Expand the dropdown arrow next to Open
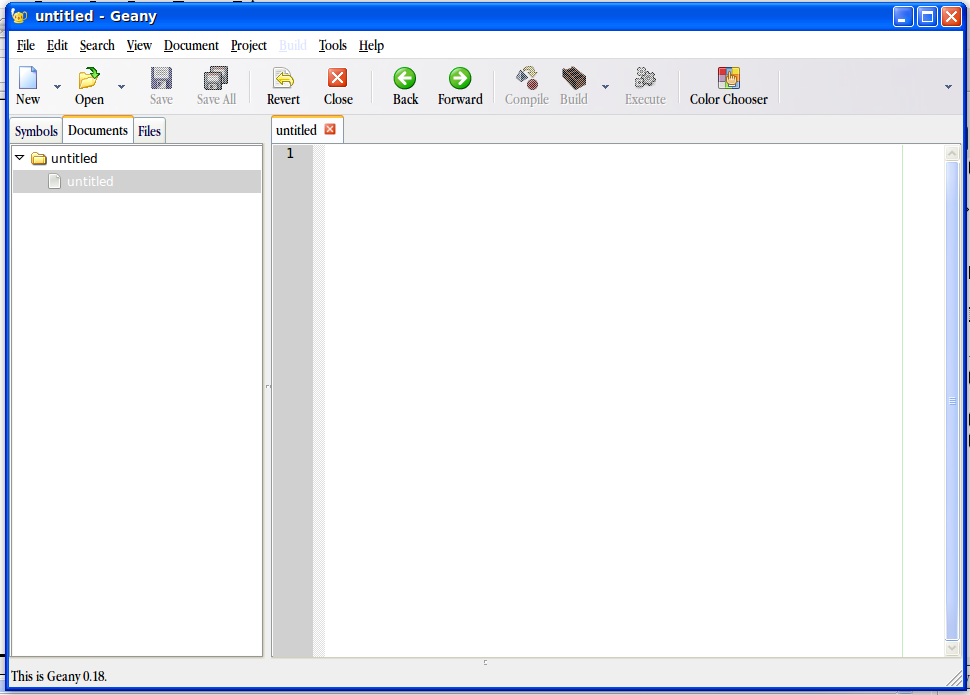Image resolution: width=970 pixels, height=695 pixels. [121, 87]
